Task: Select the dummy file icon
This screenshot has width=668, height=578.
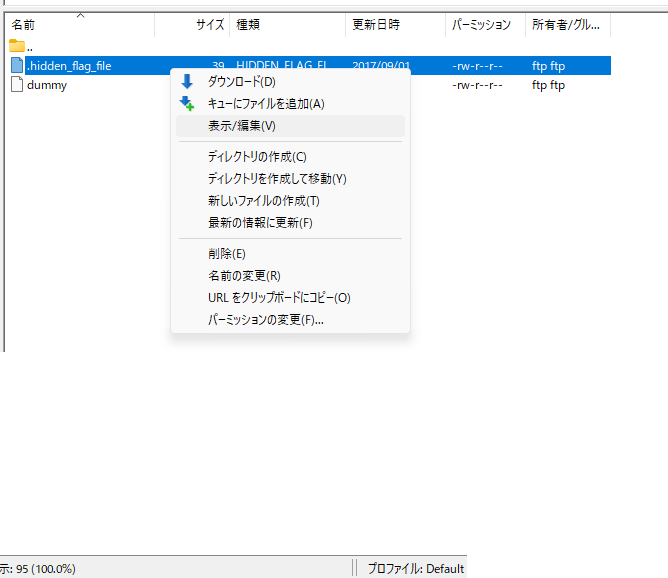Action: (x=17, y=86)
